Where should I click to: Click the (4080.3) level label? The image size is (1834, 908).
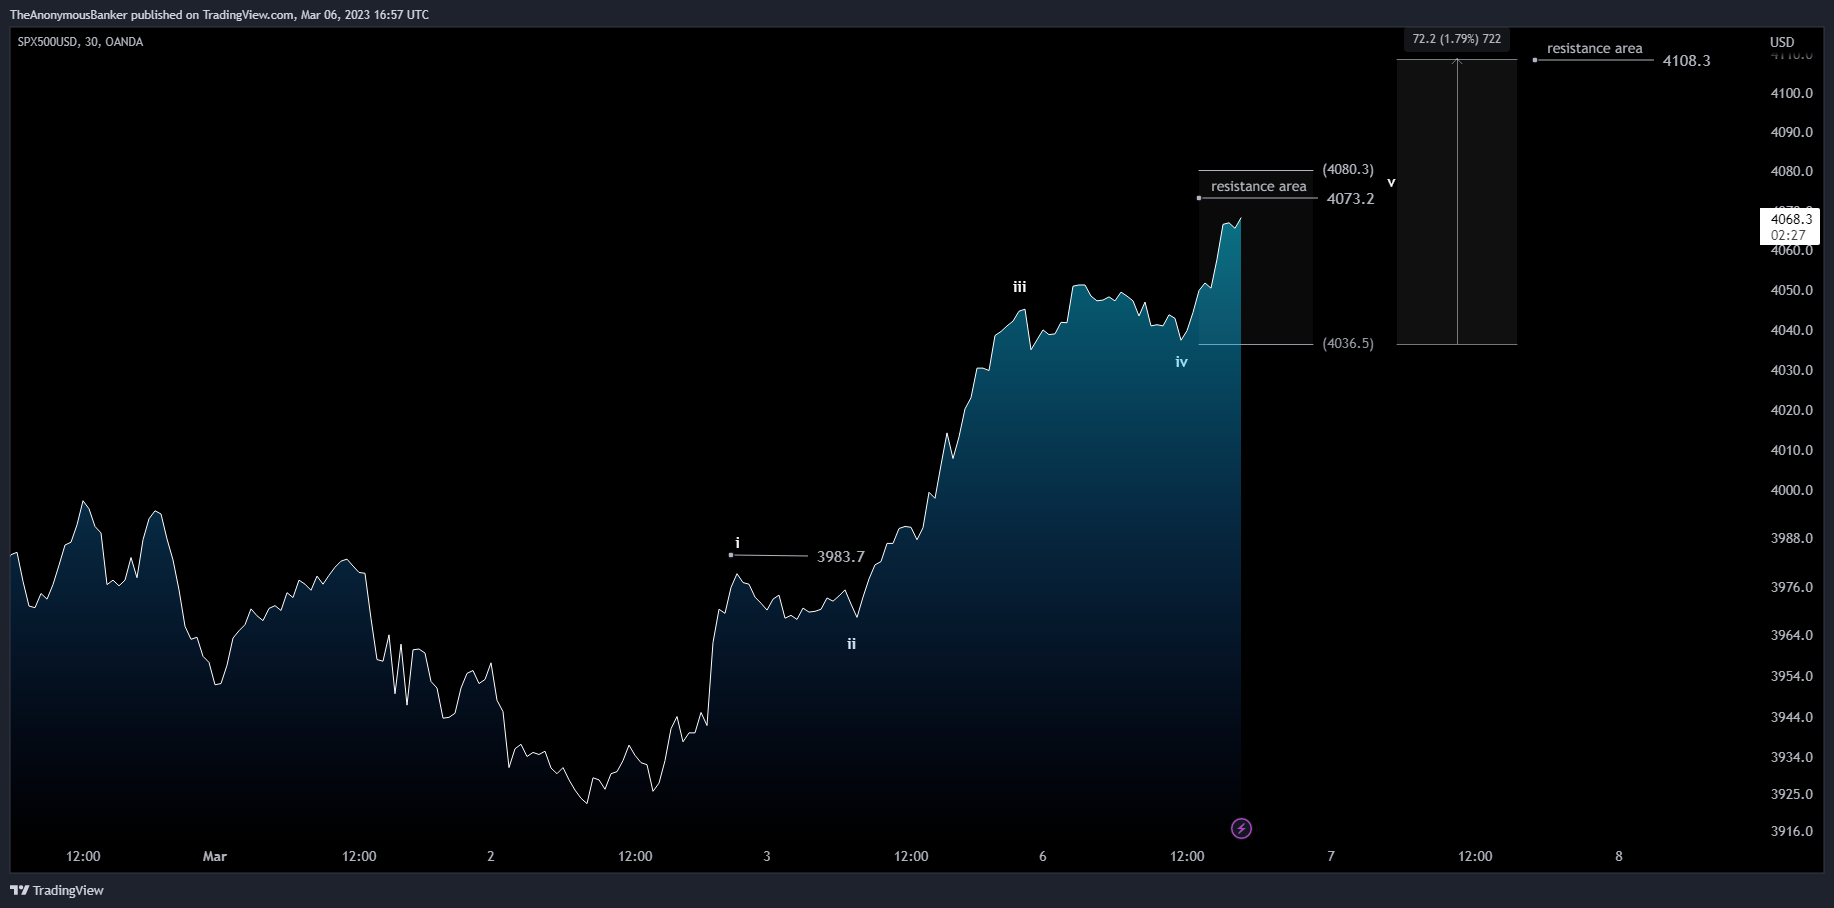click(1348, 170)
